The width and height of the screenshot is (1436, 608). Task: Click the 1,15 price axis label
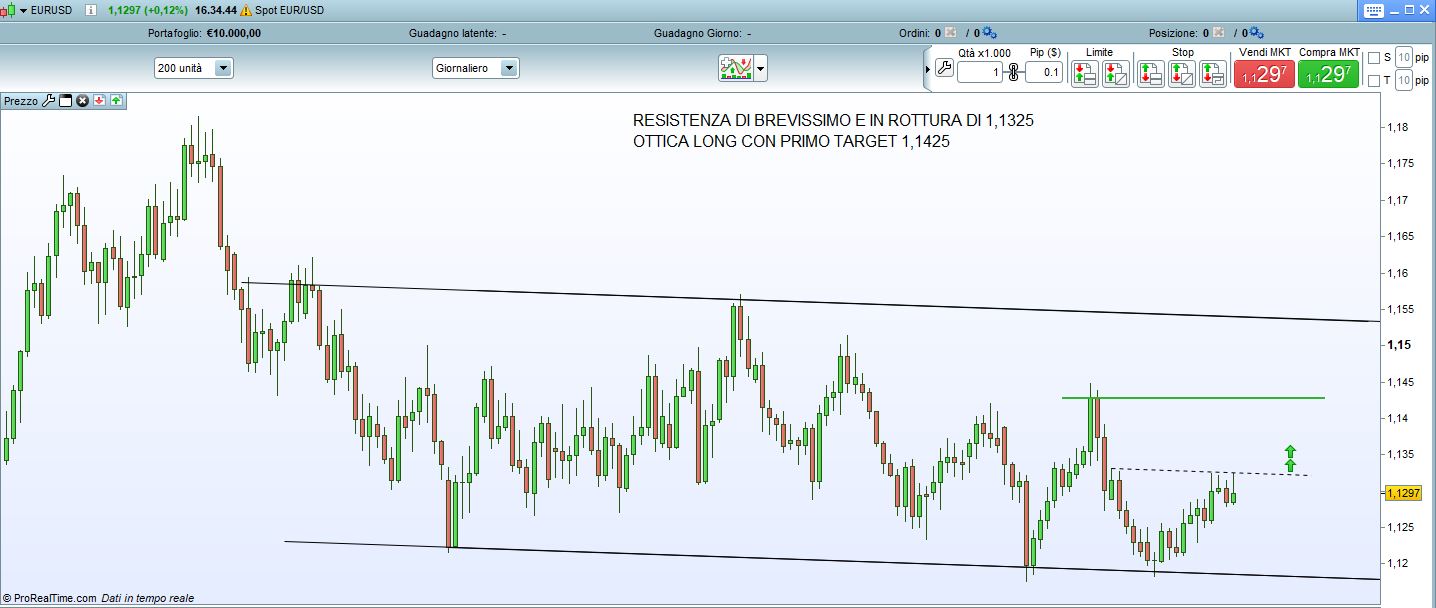1398,345
